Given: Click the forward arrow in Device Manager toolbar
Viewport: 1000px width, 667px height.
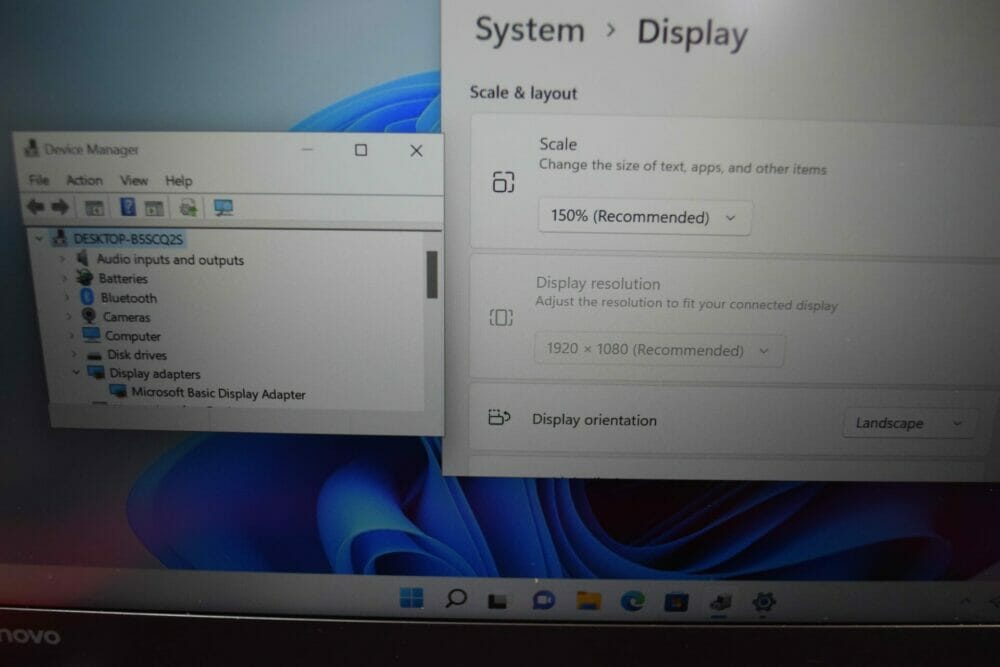Looking at the screenshot, I should point(60,207).
